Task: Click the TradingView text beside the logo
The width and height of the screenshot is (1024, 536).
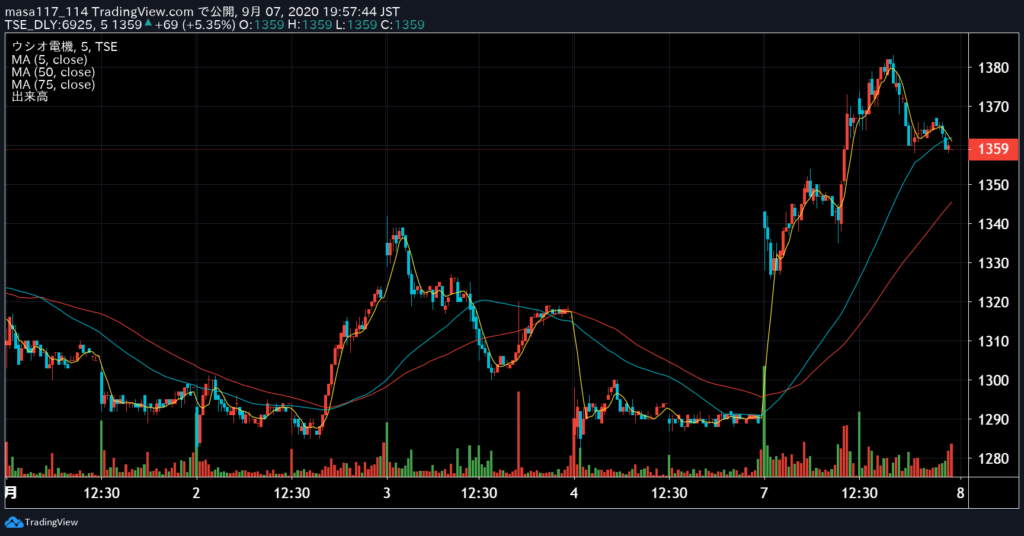Action: pos(51,522)
